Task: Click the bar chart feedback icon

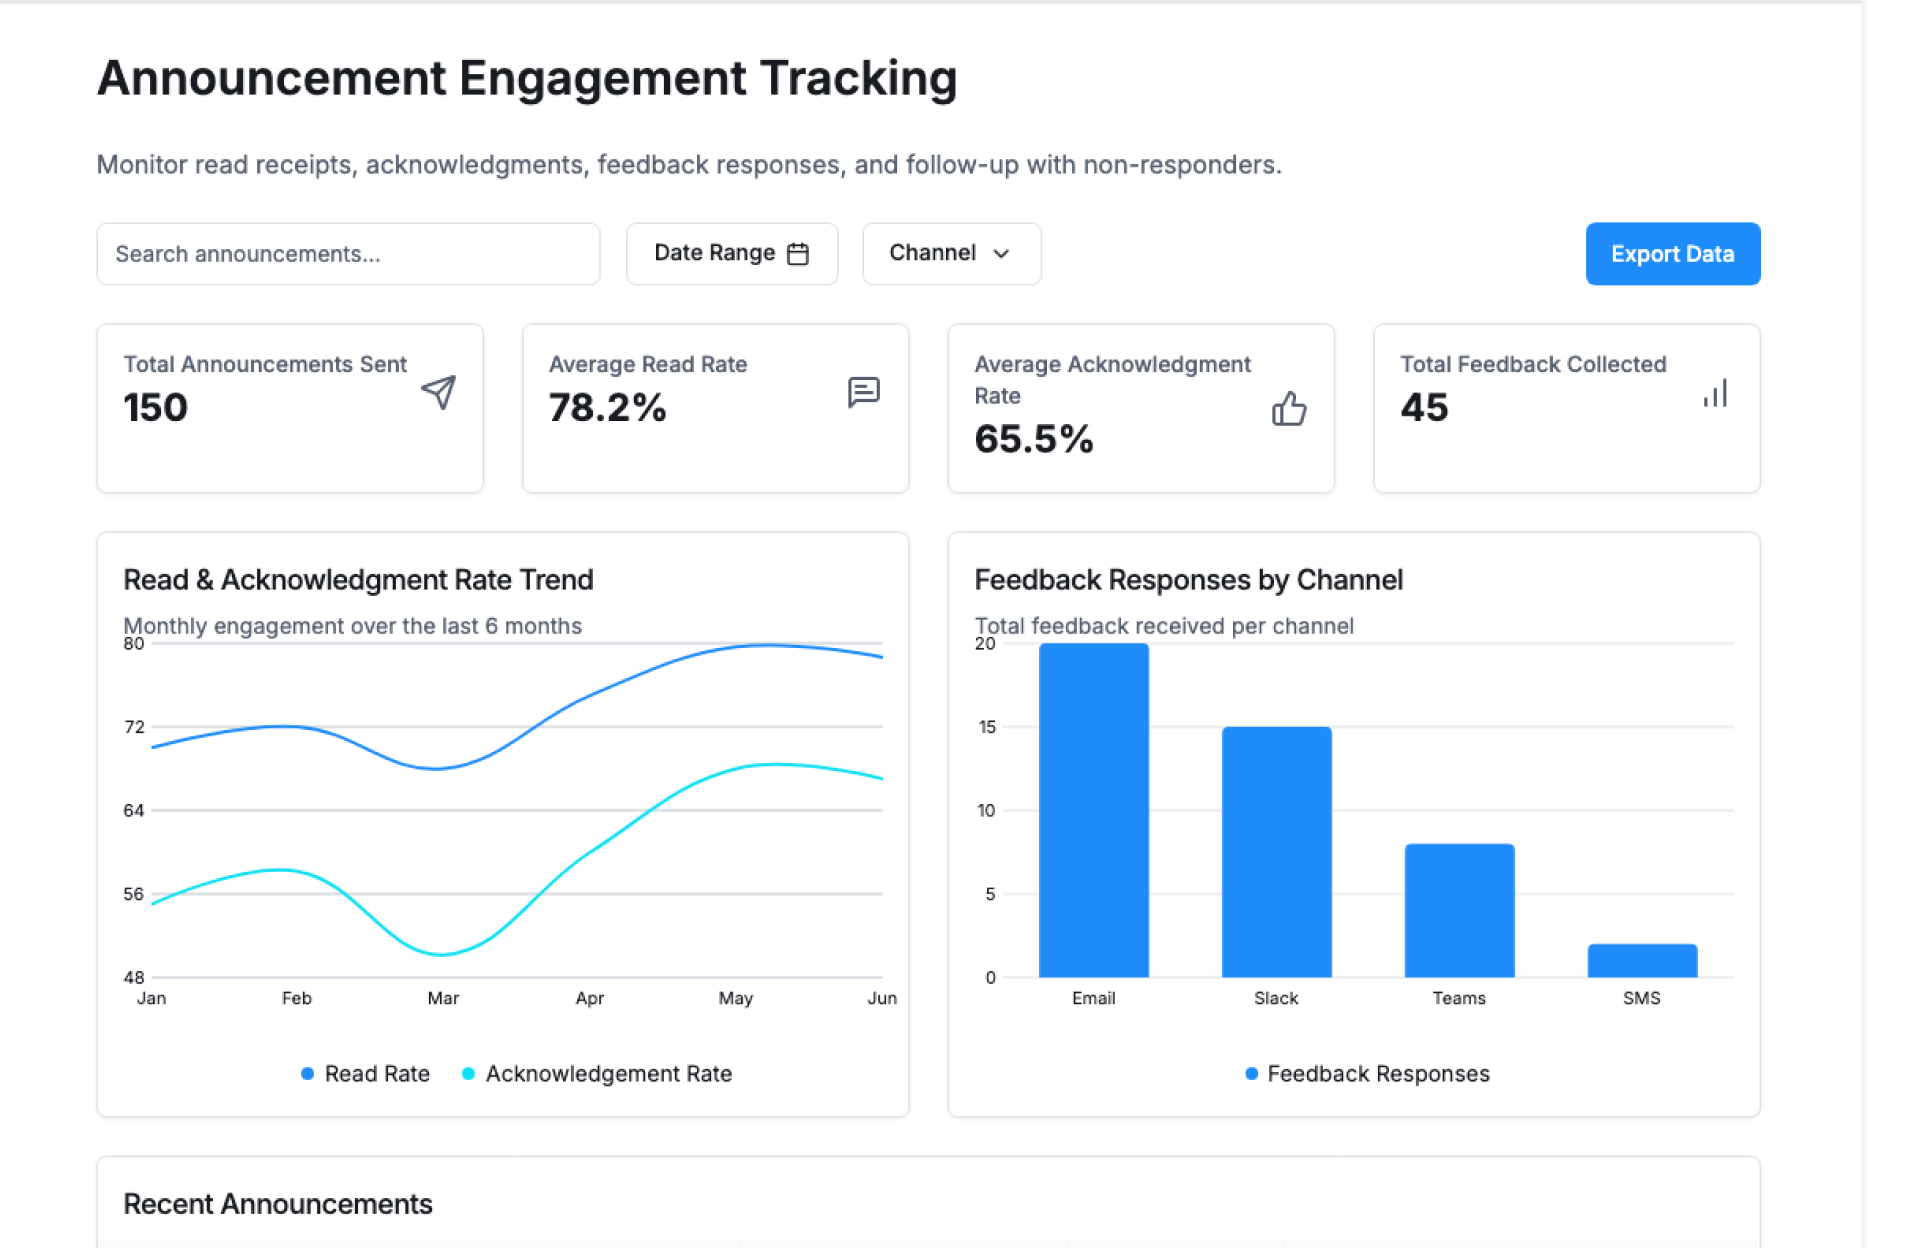Action: (x=1715, y=394)
